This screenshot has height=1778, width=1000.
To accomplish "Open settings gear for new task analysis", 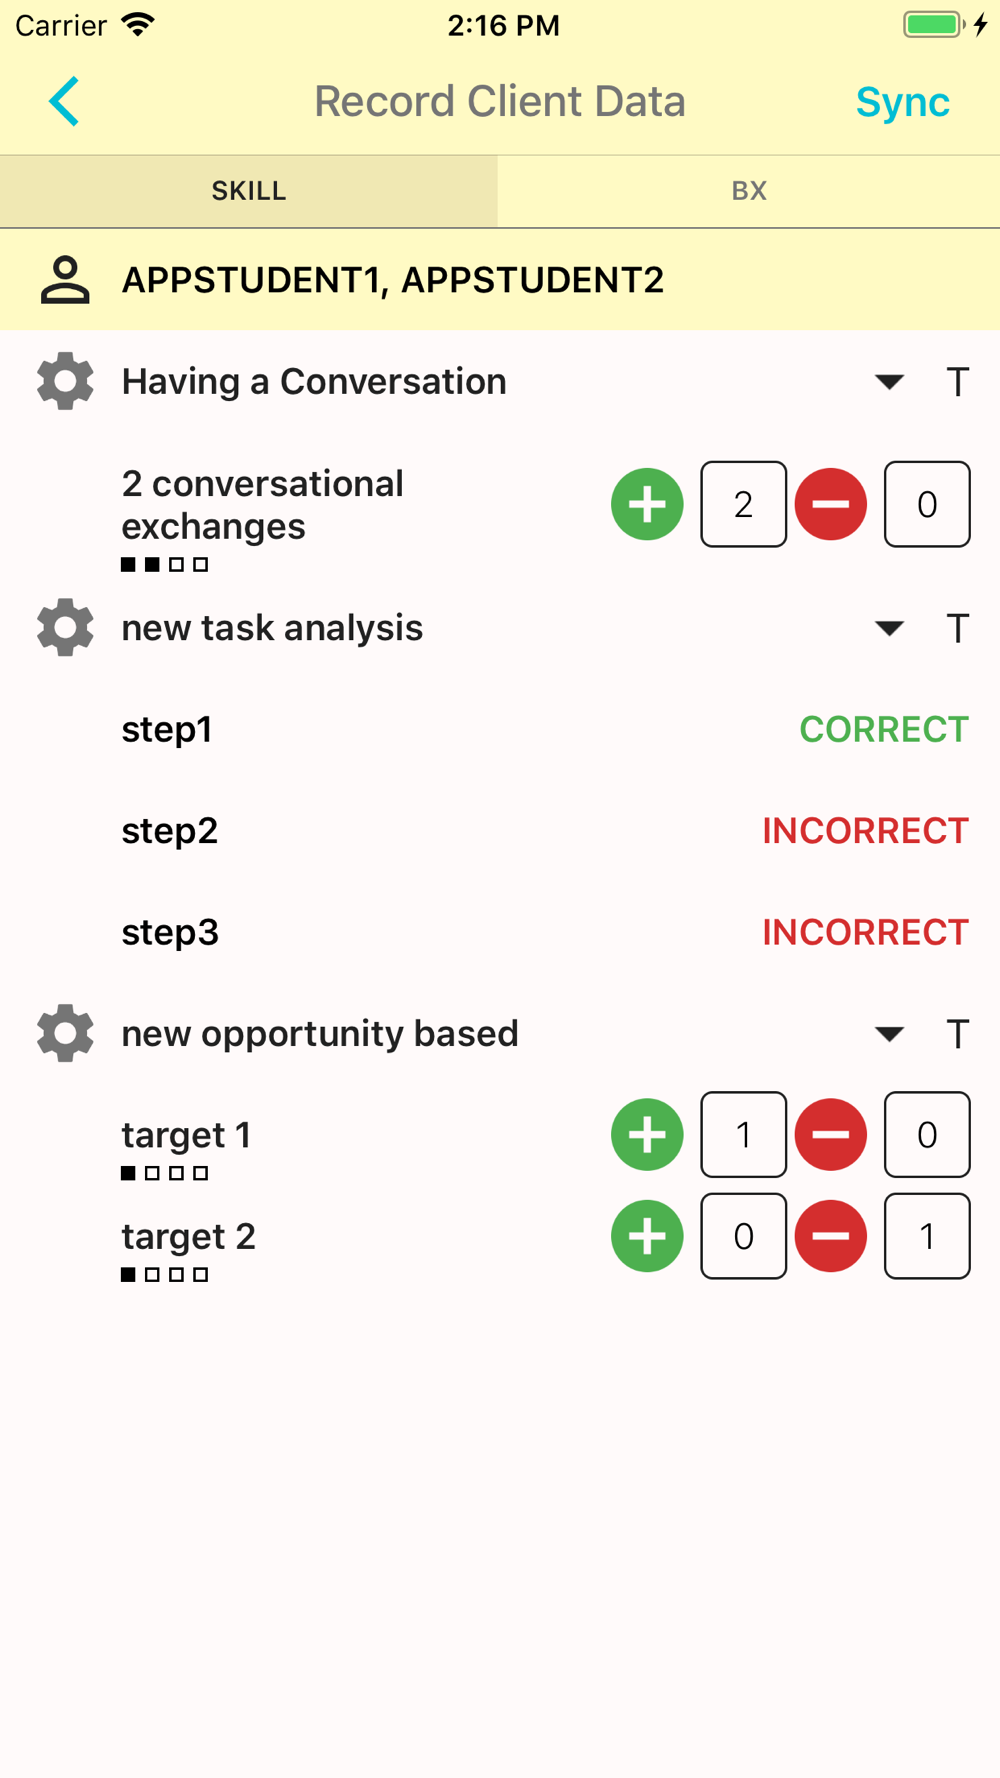I will [65, 628].
